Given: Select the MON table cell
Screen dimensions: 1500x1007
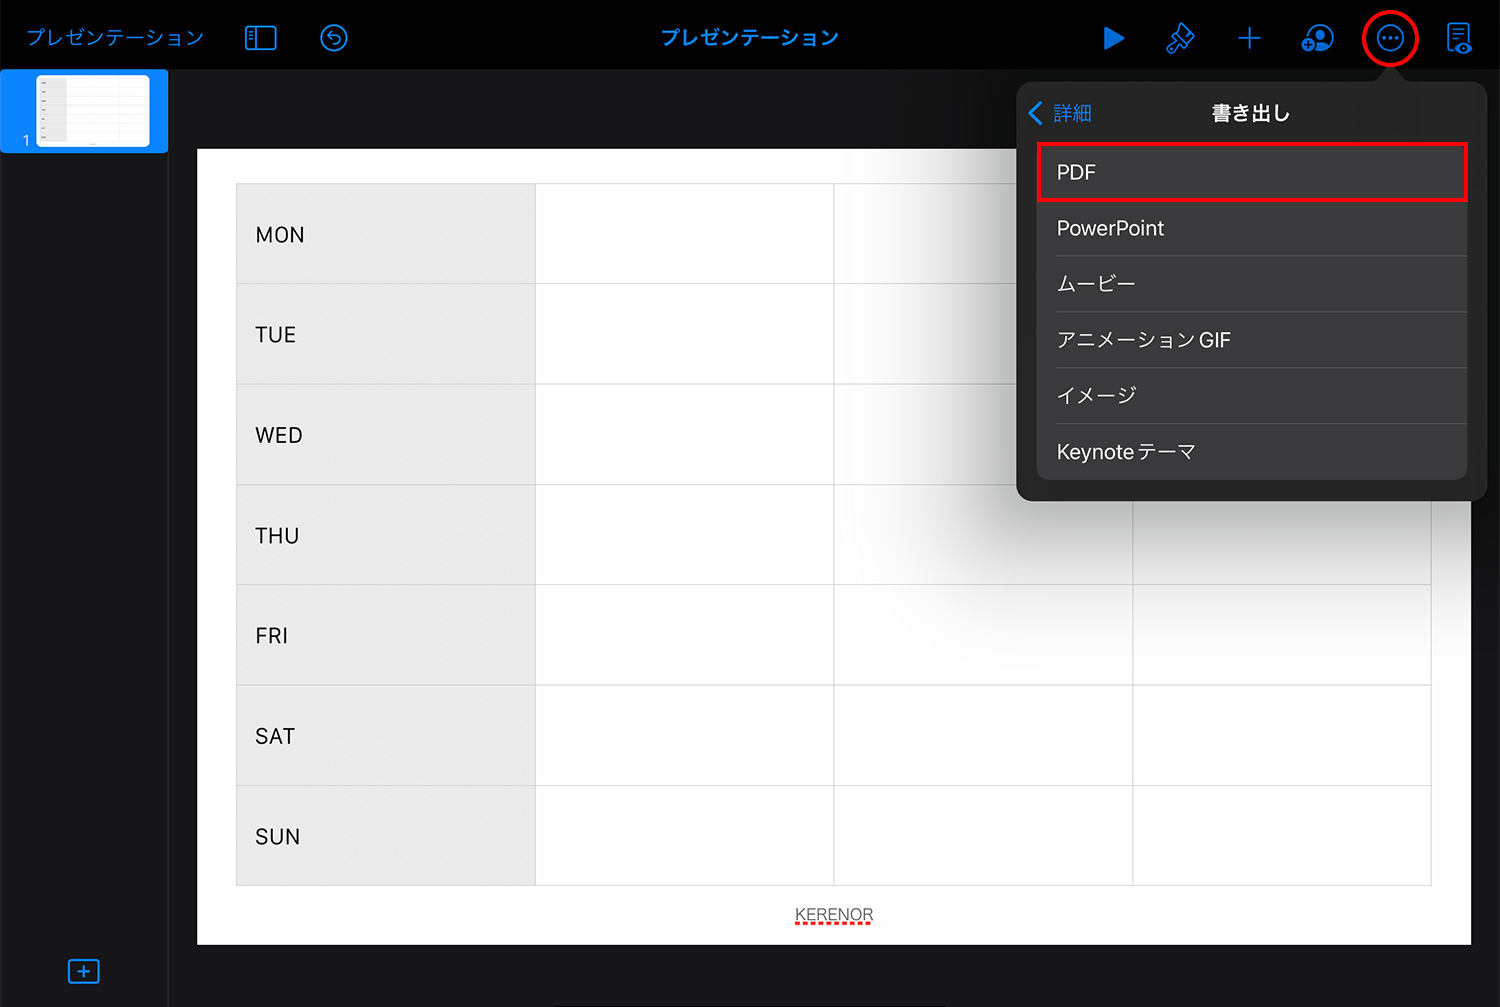Looking at the screenshot, I should pos(386,234).
